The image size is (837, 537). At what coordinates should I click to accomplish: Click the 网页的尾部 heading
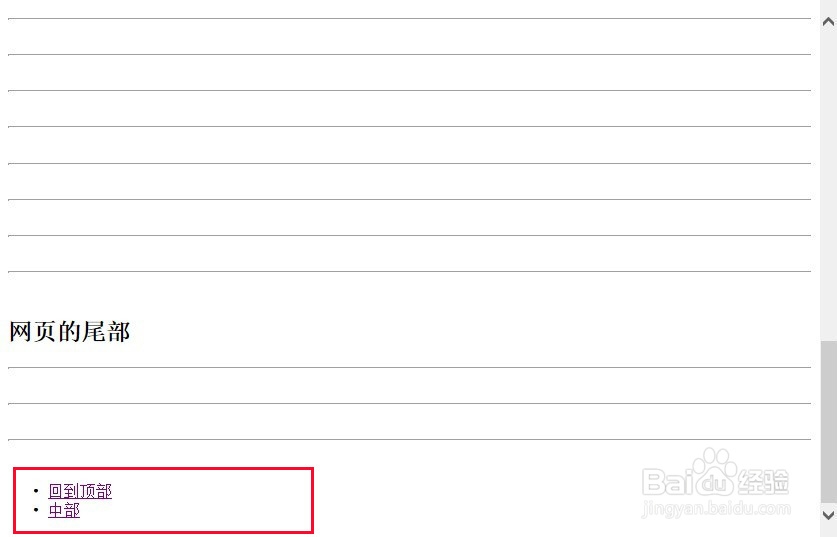pos(70,332)
